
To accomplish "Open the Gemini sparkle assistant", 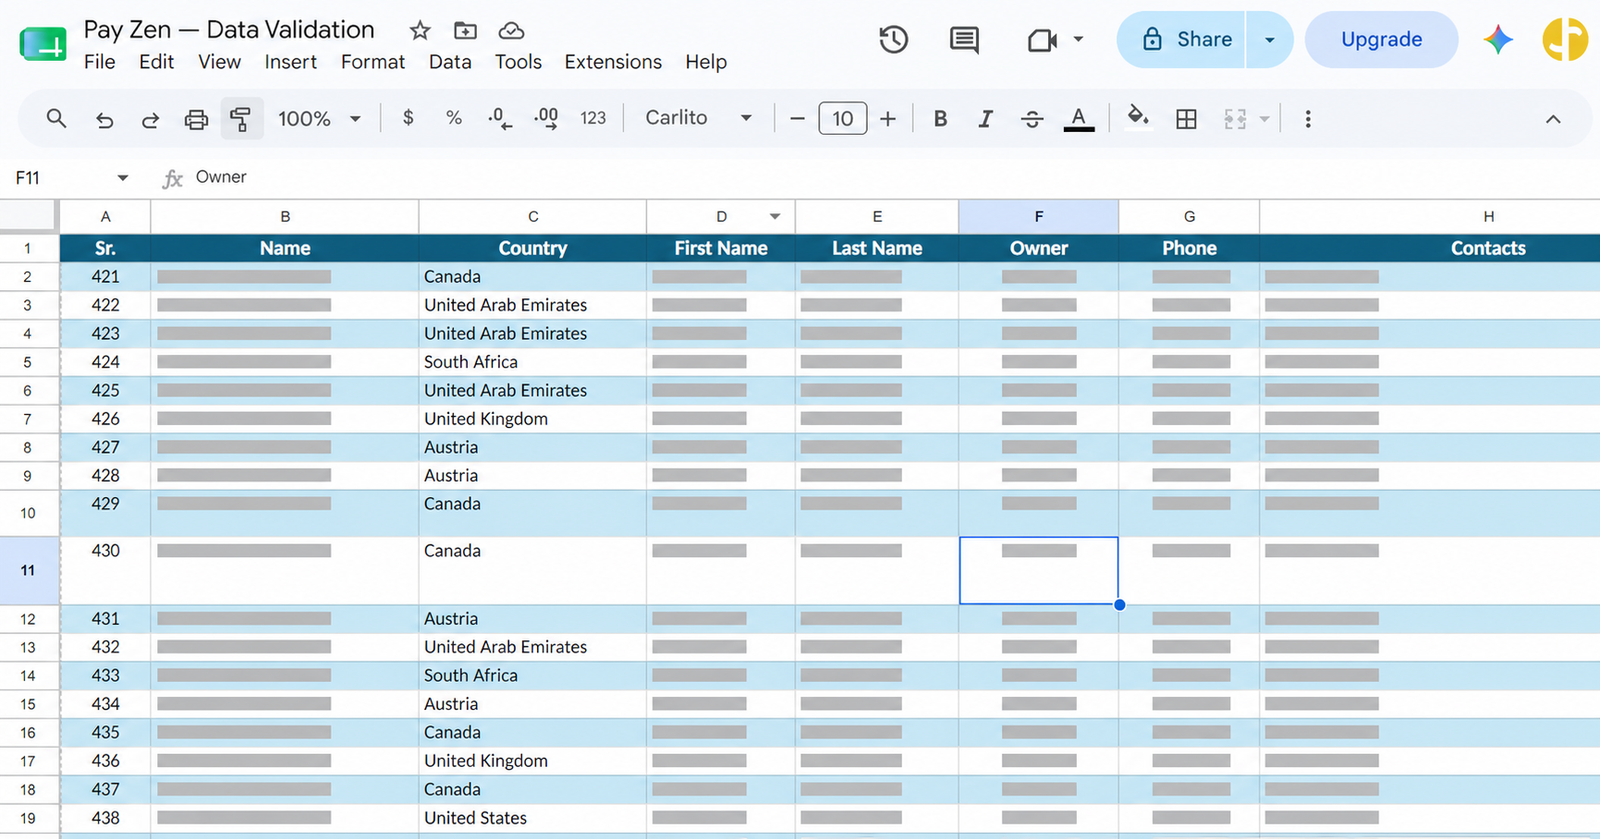I will click(1498, 40).
